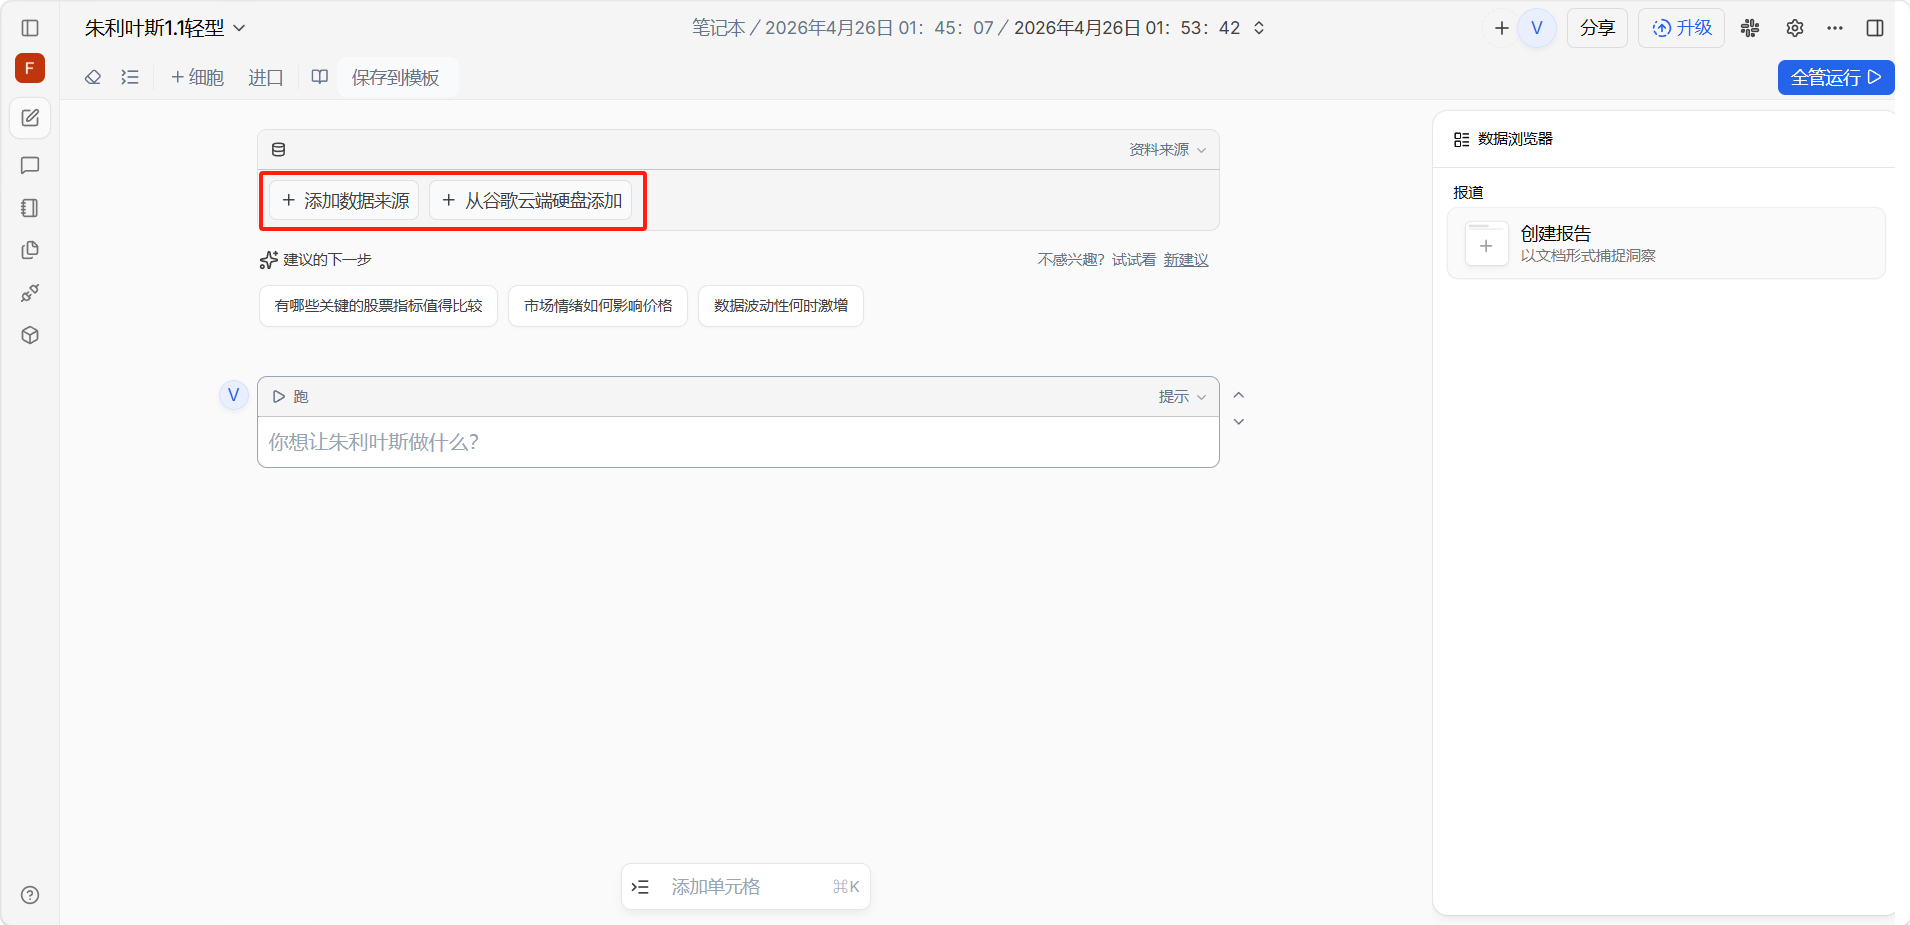The height and width of the screenshot is (925, 1910).
Task: Select the edit notebook sidebar icon
Action: [30, 118]
